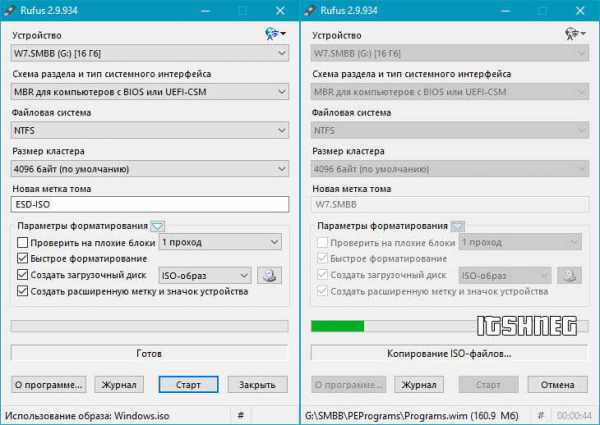This screenshot has width=600, height=425.
Task: Click bad blocks checkbox in right window
Action: coord(323,243)
